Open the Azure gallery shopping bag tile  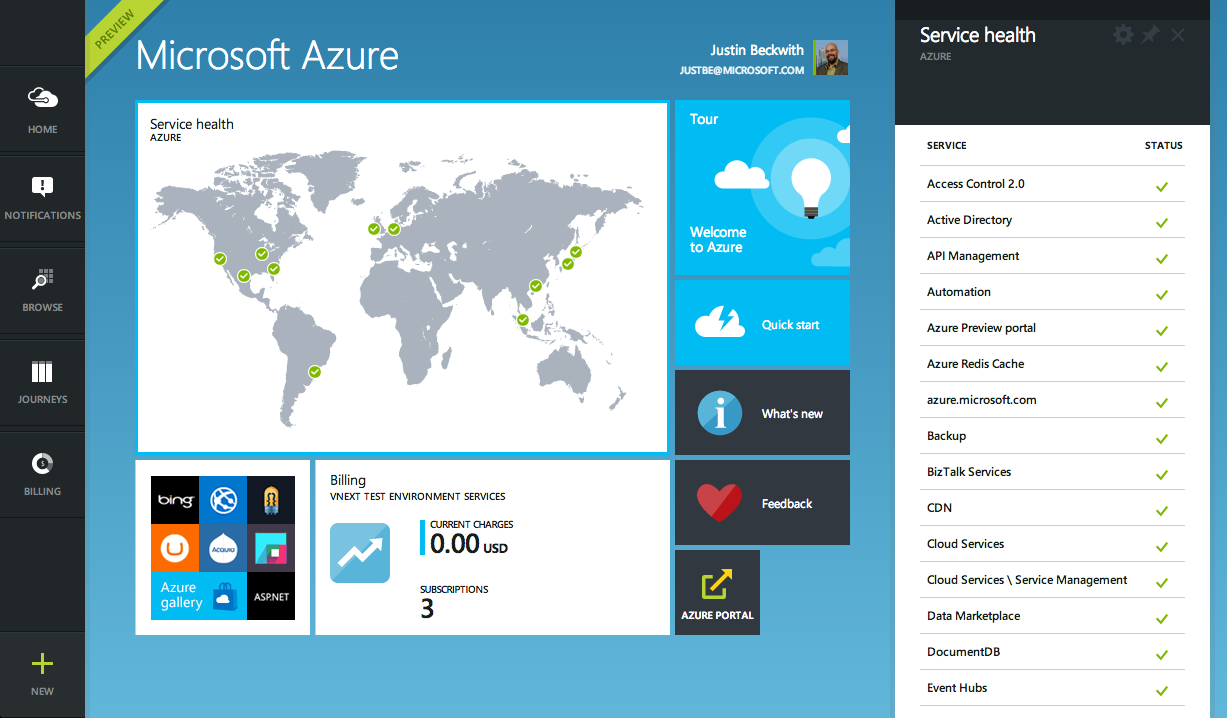click(x=199, y=595)
